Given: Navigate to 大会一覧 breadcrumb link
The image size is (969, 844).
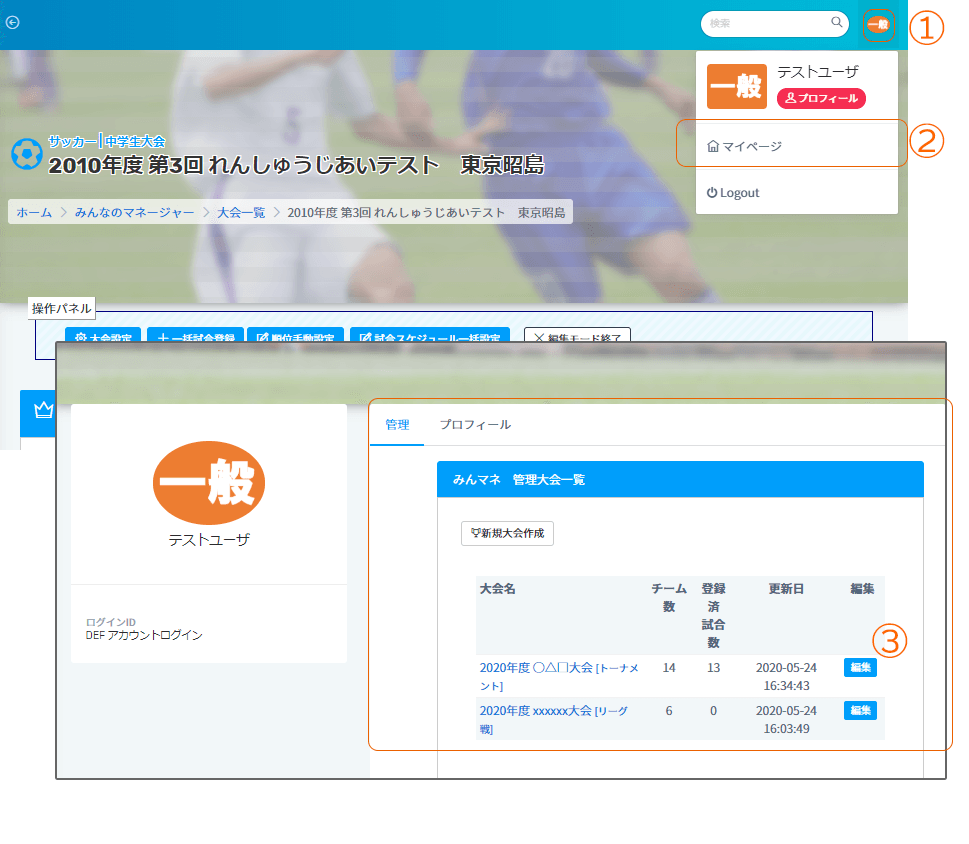Looking at the screenshot, I should point(241,213).
